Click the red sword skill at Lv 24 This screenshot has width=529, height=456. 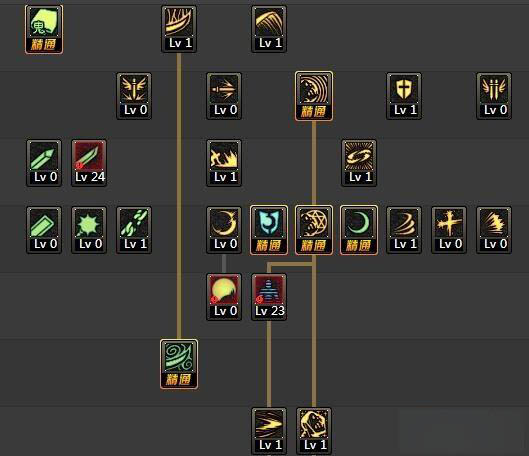[x=89, y=163]
